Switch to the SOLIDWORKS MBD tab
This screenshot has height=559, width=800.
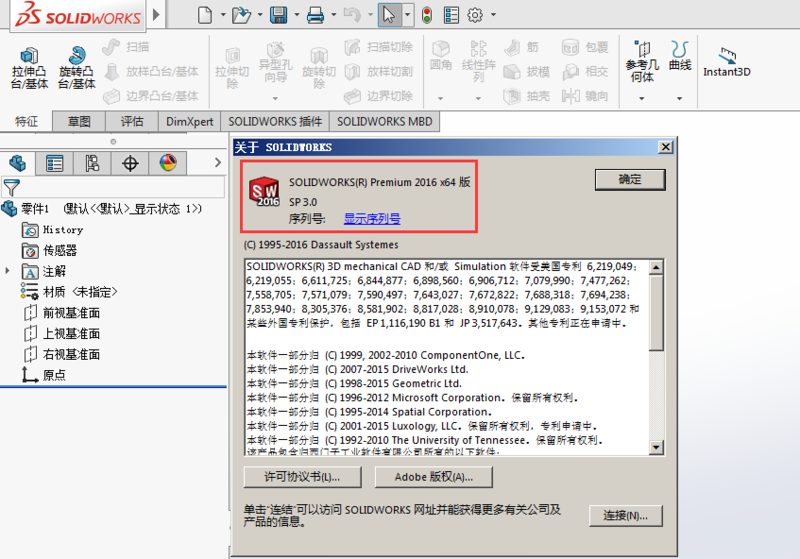[384, 121]
